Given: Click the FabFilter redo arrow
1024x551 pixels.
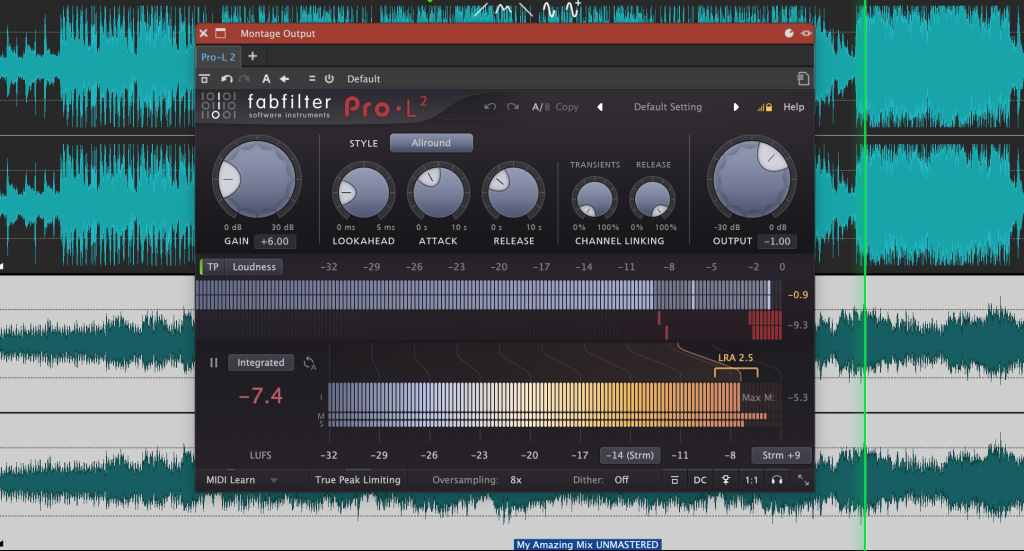Looking at the screenshot, I should pyautogui.click(x=513, y=107).
